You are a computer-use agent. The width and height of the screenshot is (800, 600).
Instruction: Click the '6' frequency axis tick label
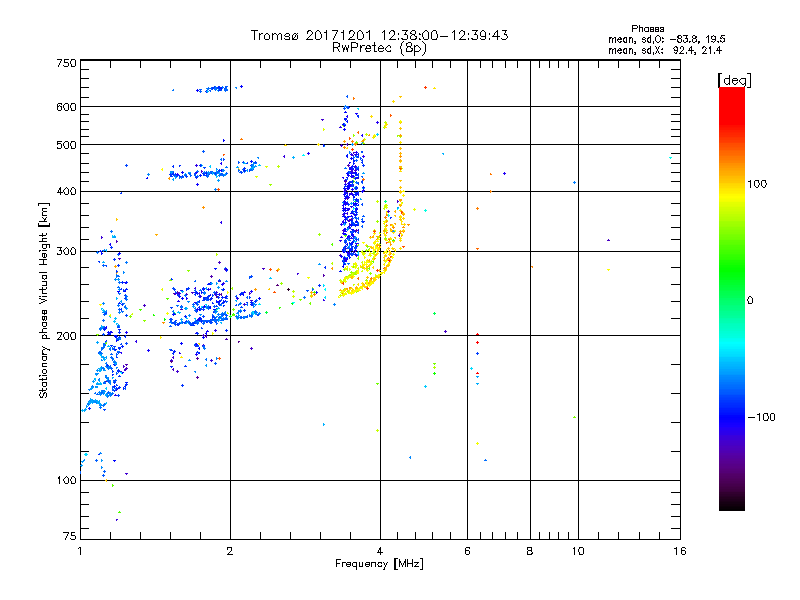pyautogui.click(x=467, y=551)
